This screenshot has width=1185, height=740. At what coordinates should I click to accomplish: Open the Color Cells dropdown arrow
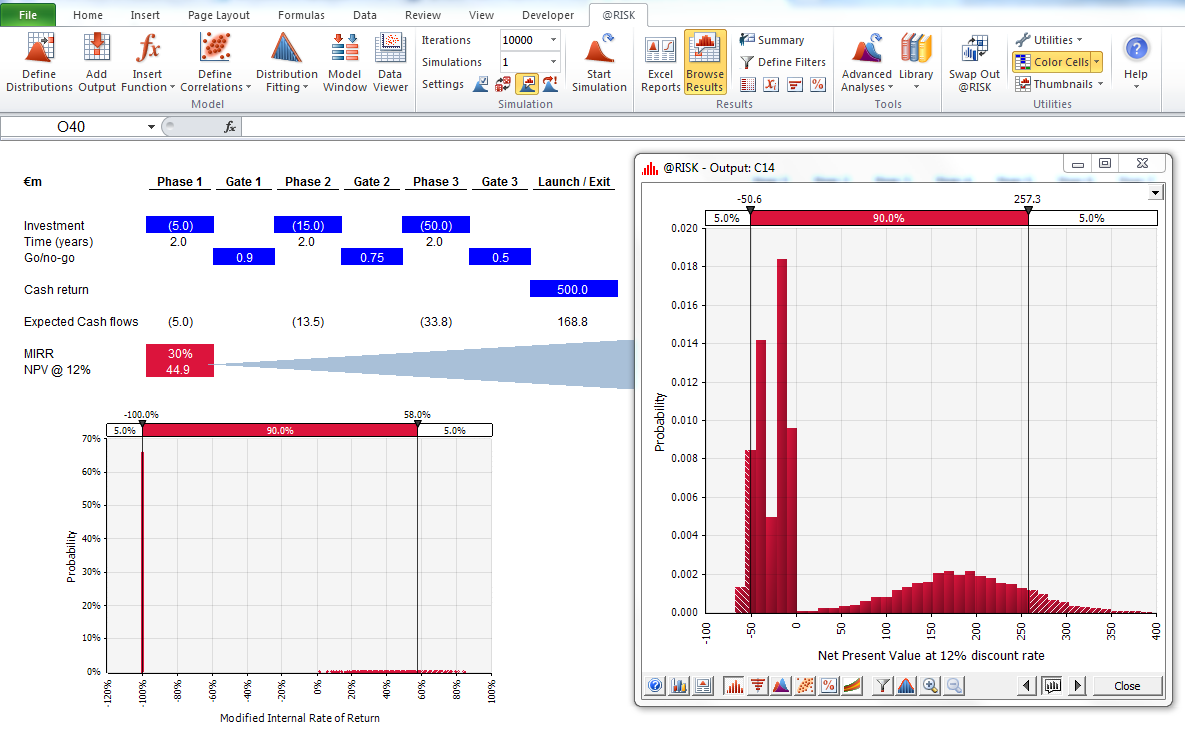pos(1096,62)
